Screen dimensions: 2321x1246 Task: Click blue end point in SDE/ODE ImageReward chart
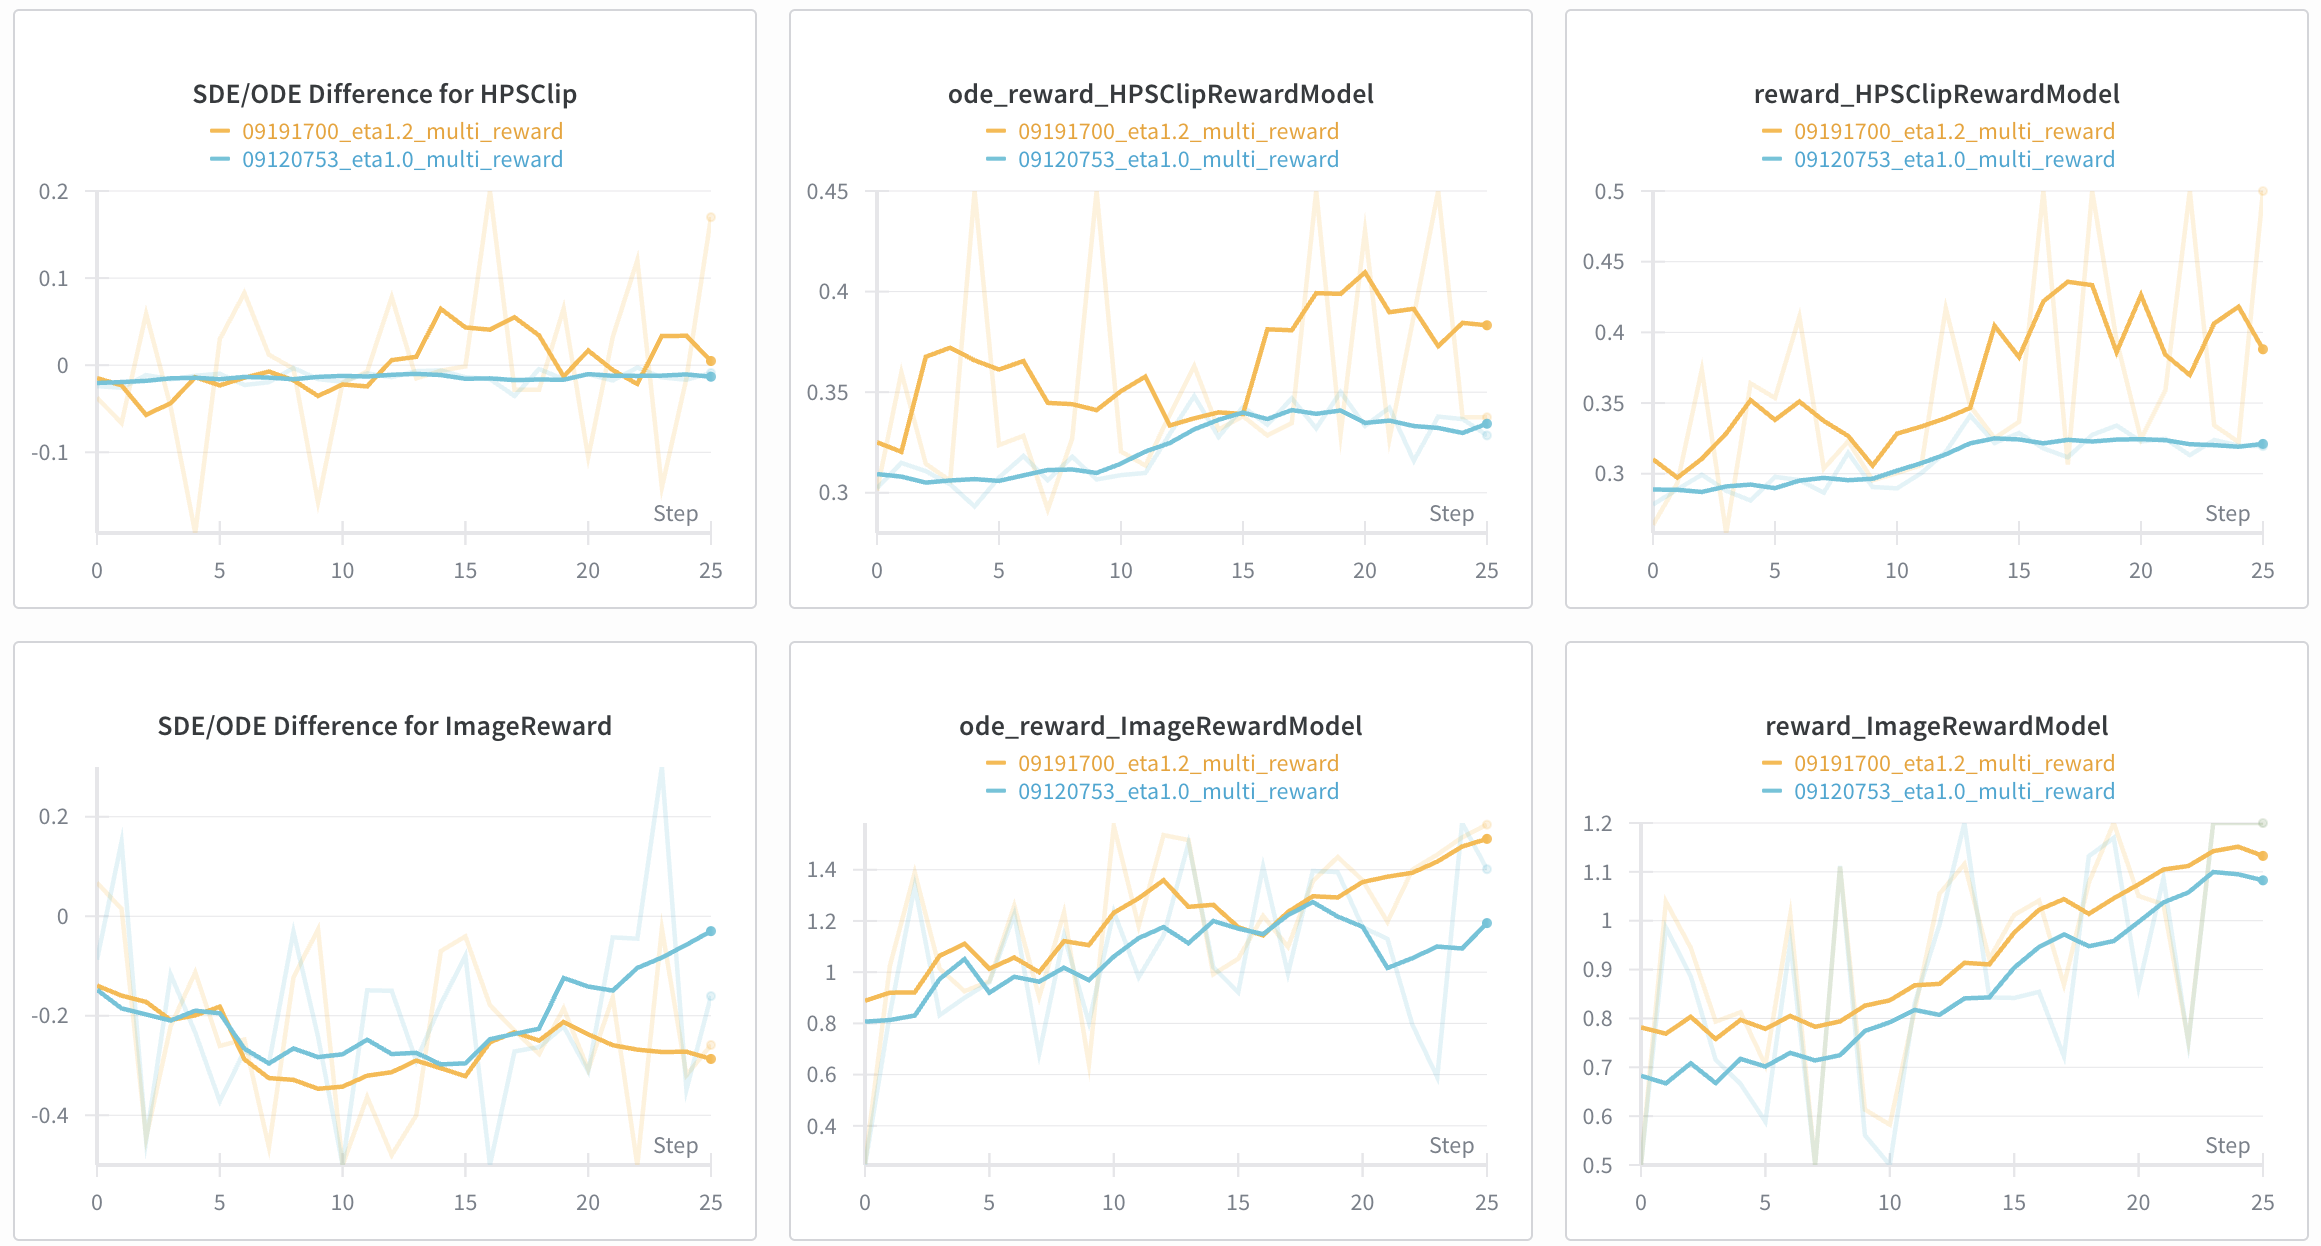click(711, 931)
